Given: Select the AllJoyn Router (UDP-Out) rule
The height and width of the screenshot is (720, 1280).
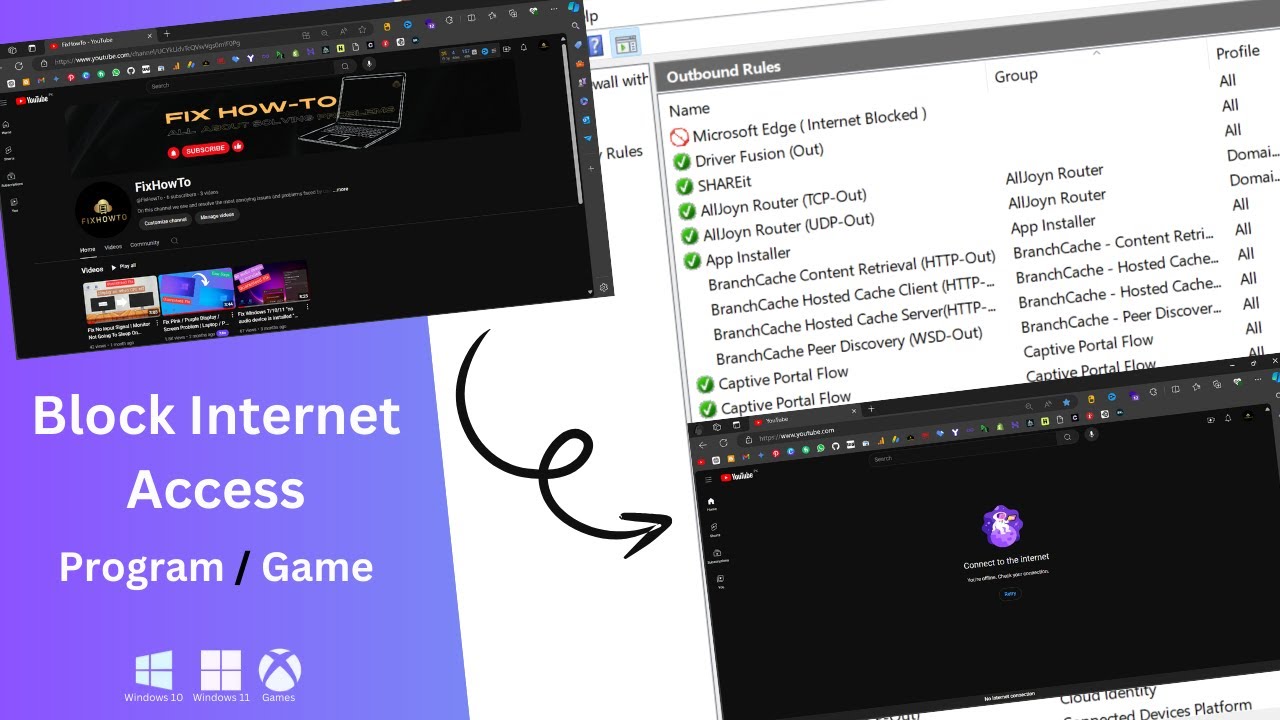Looking at the screenshot, I should [788, 227].
